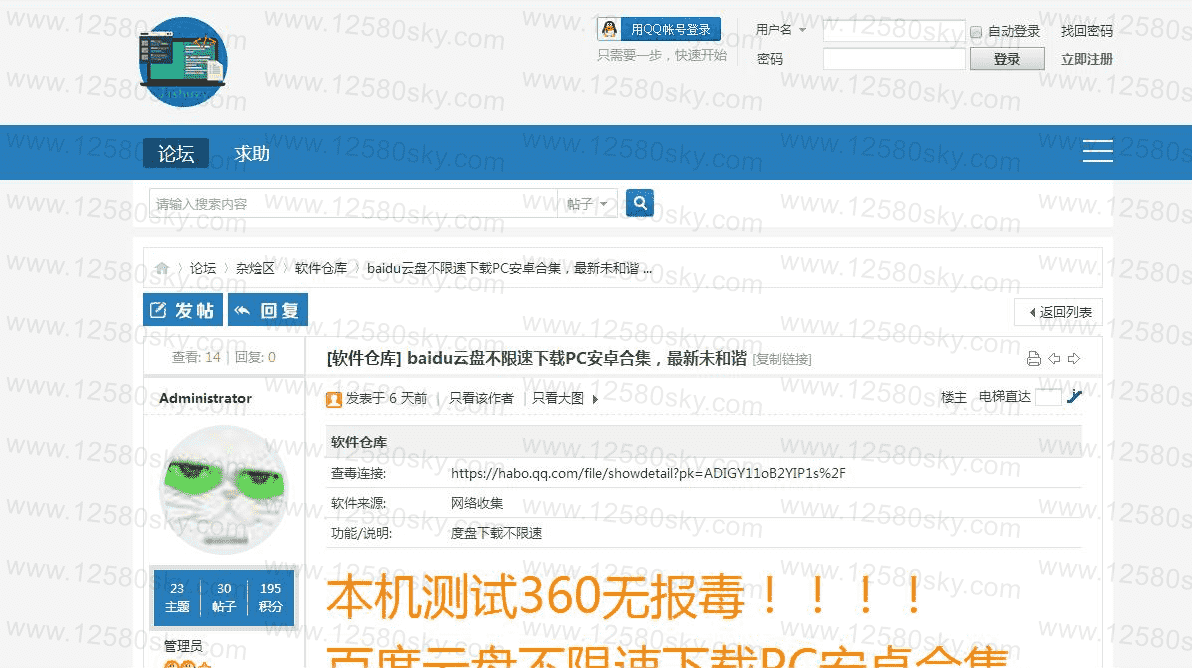Click the 登录 button
The image size is (1192, 668).
tap(1007, 59)
